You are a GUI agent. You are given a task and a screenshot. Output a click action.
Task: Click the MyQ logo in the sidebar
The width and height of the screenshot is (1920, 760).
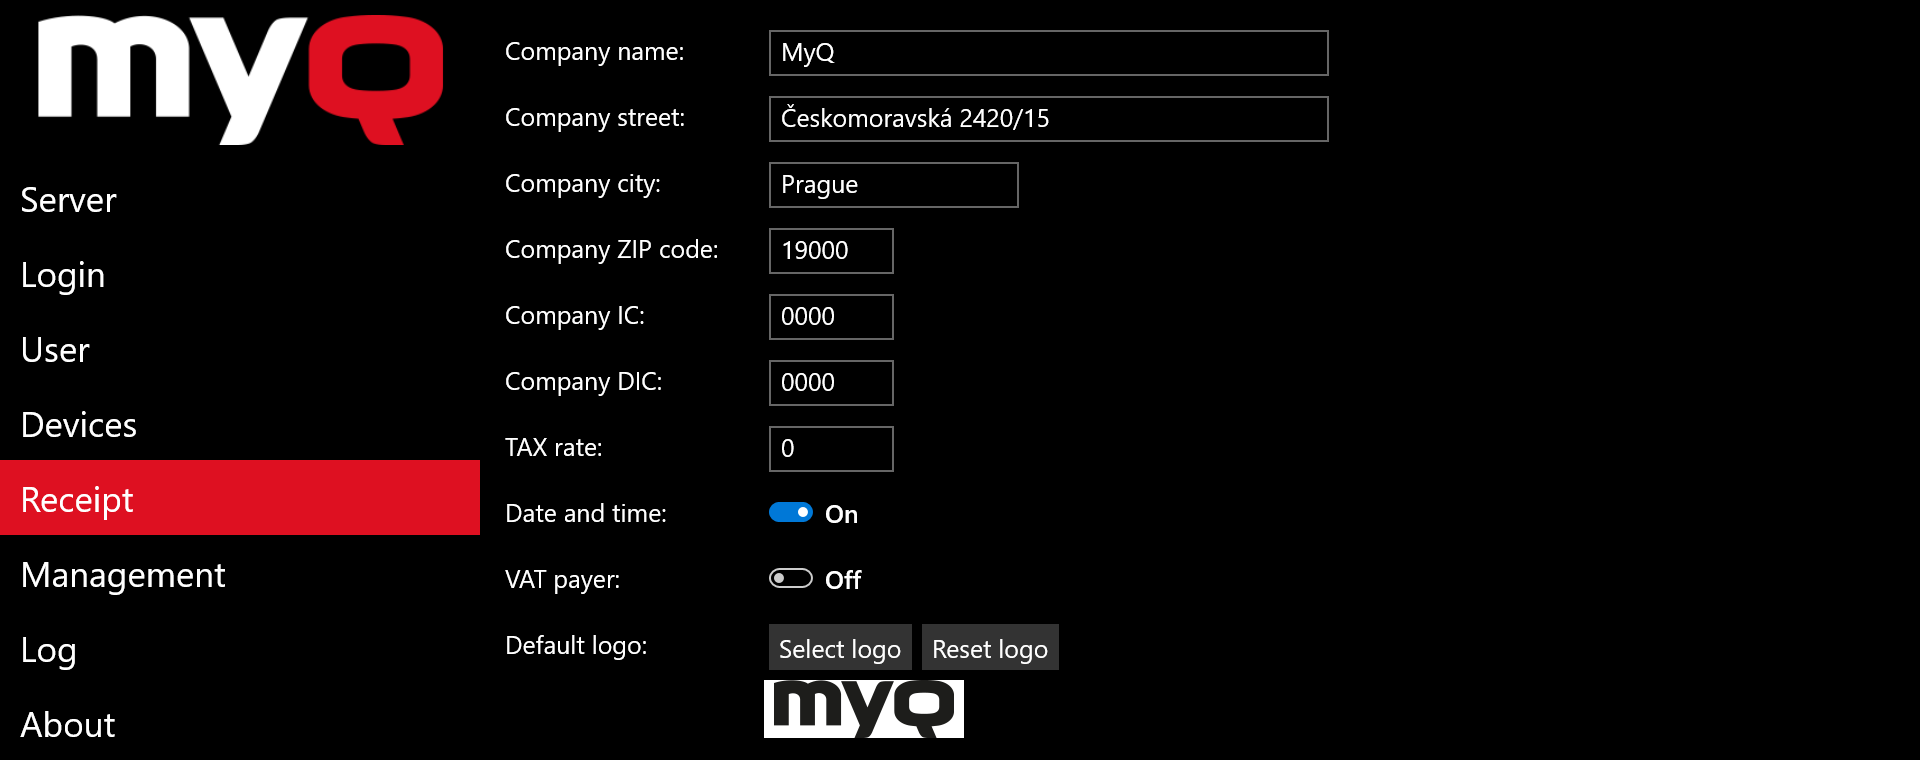(240, 80)
